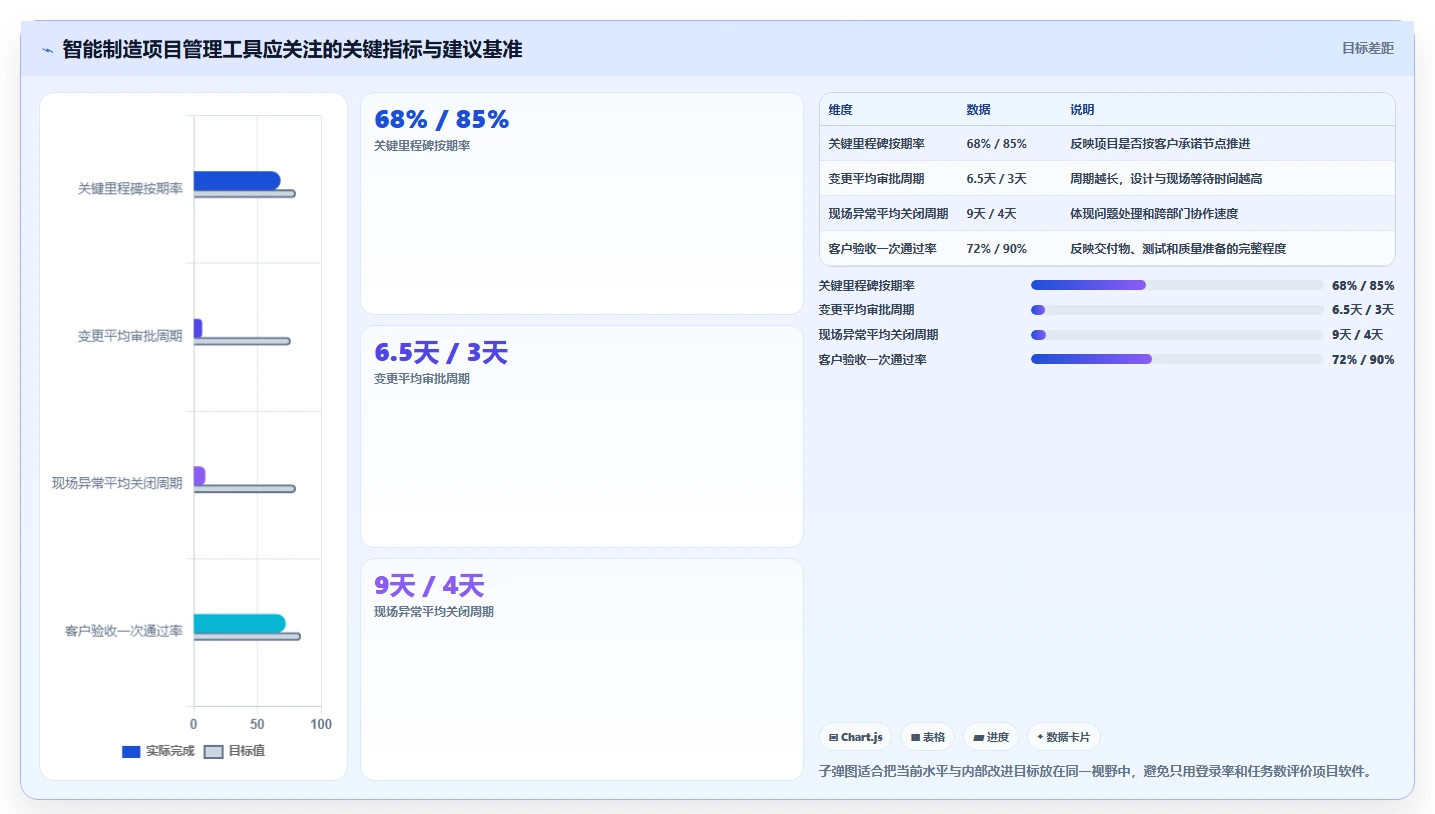1435x814 pixels.
Task: Click chart axis label 客户验收一次通过率
Action: [x=124, y=631]
